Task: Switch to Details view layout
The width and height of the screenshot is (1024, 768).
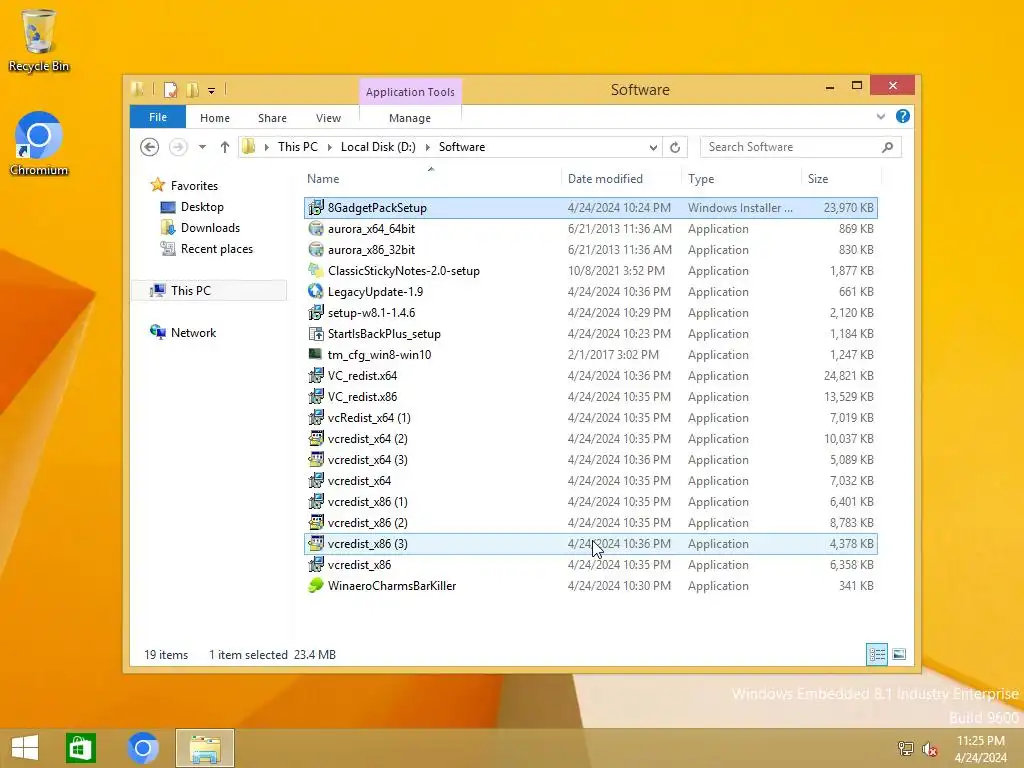Action: coord(877,654)
